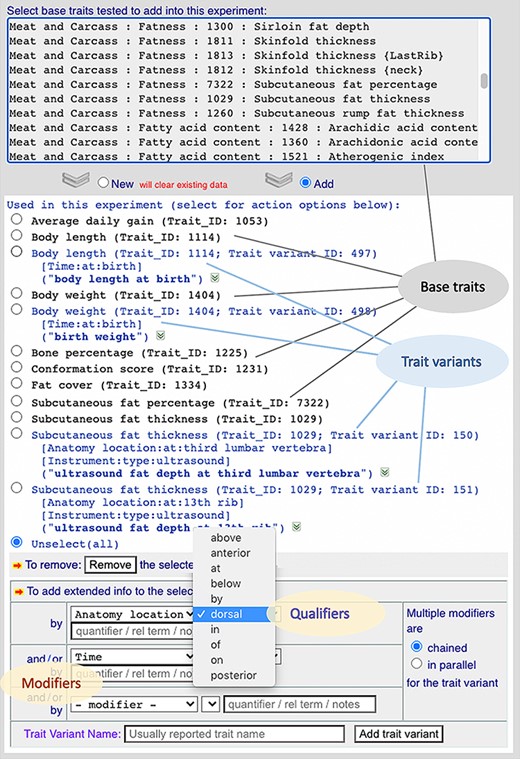
Task: Select "7322 : Subcutaneous fat percentage" list row
Action: tap(243, 85)
